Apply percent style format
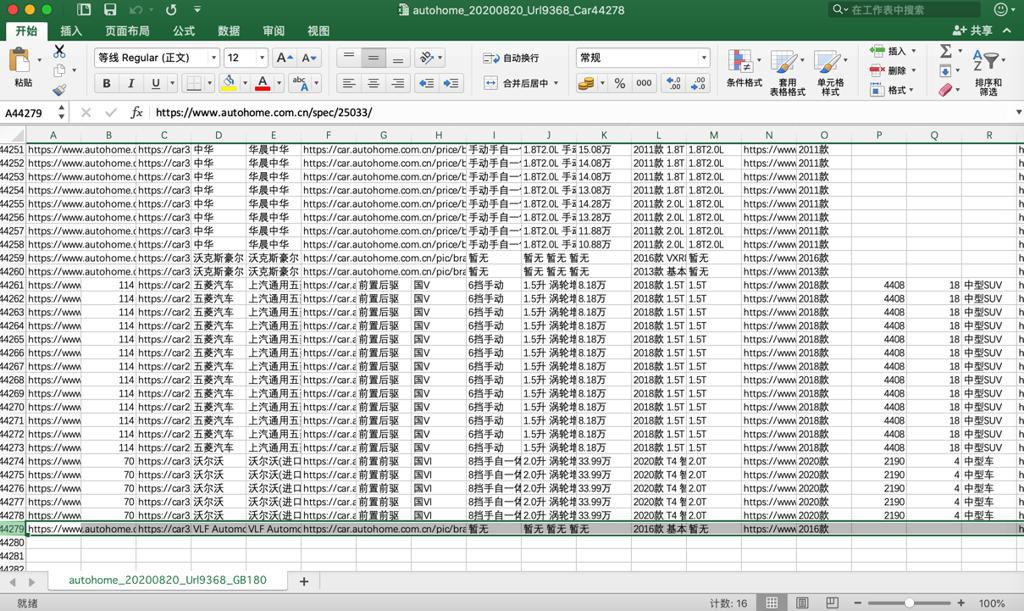 tap(620, 83)
